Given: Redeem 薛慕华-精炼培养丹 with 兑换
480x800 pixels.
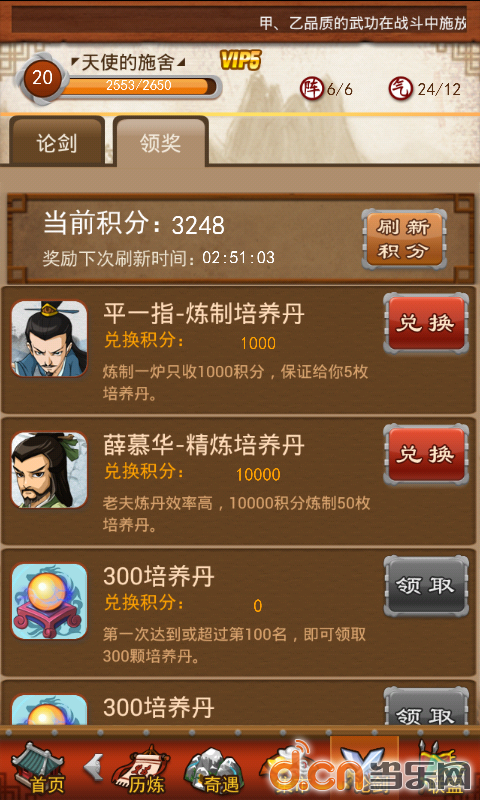Looking at the screenshot, I should [426, 455].
